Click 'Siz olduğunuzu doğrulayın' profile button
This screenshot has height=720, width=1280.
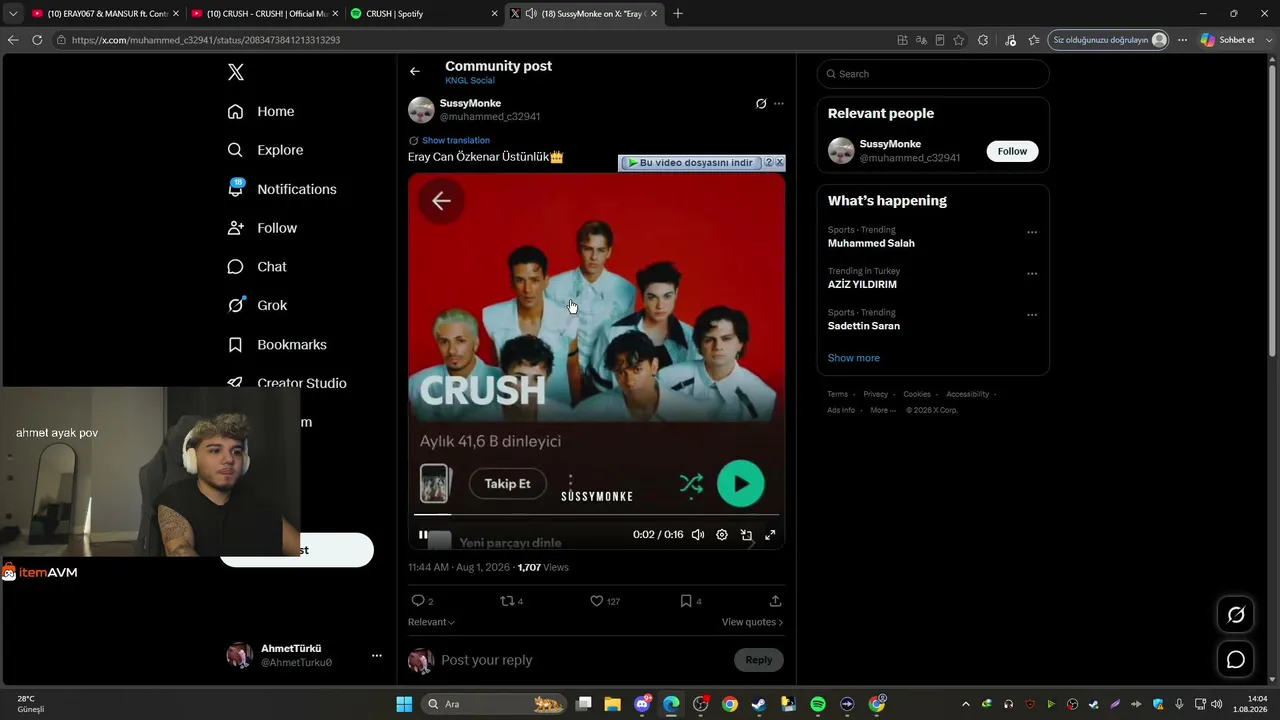point(1109,40)
